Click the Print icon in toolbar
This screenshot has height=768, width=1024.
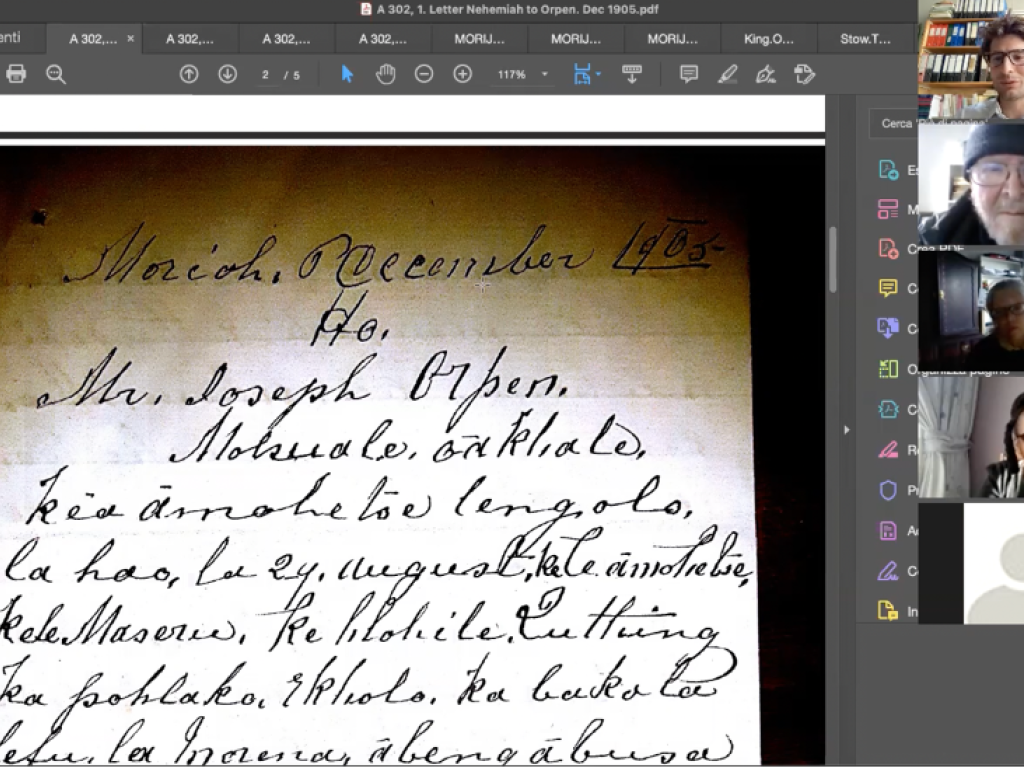16,74
